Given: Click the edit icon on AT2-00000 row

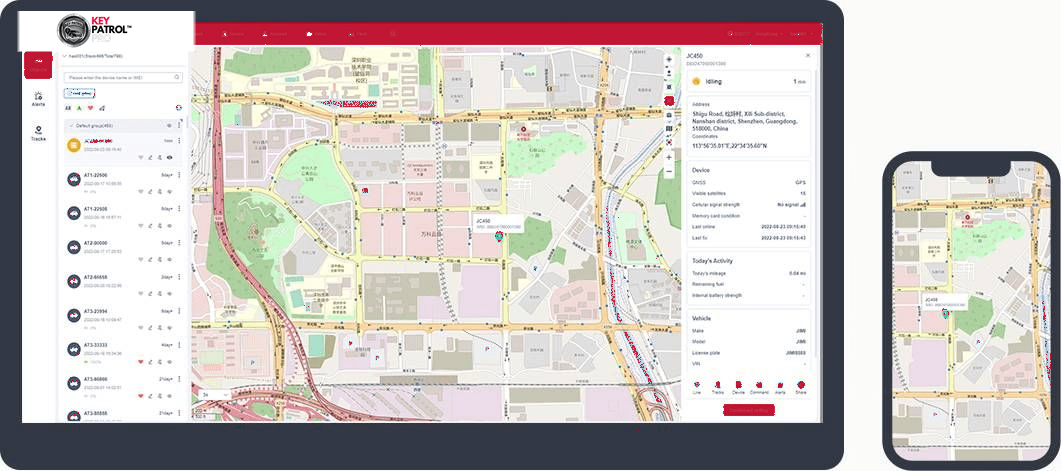Looking at the screenshot, I should click(150, 259).
